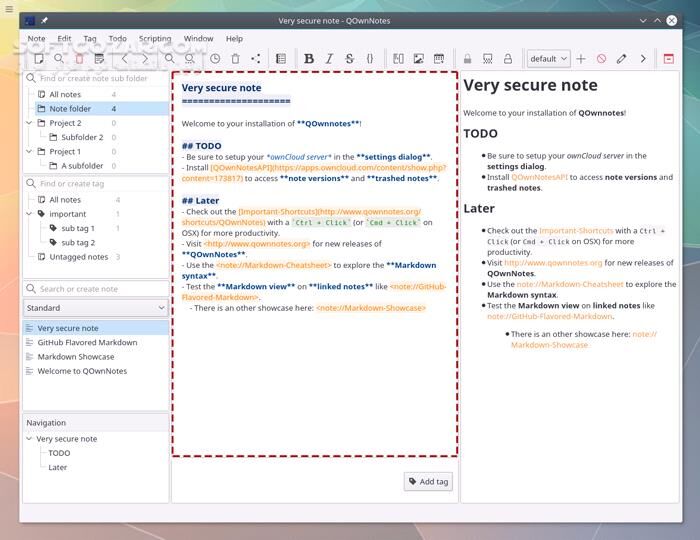Select Subfolder 2 in folder tree
Screen dimensions: 700x540
point(82,137)
